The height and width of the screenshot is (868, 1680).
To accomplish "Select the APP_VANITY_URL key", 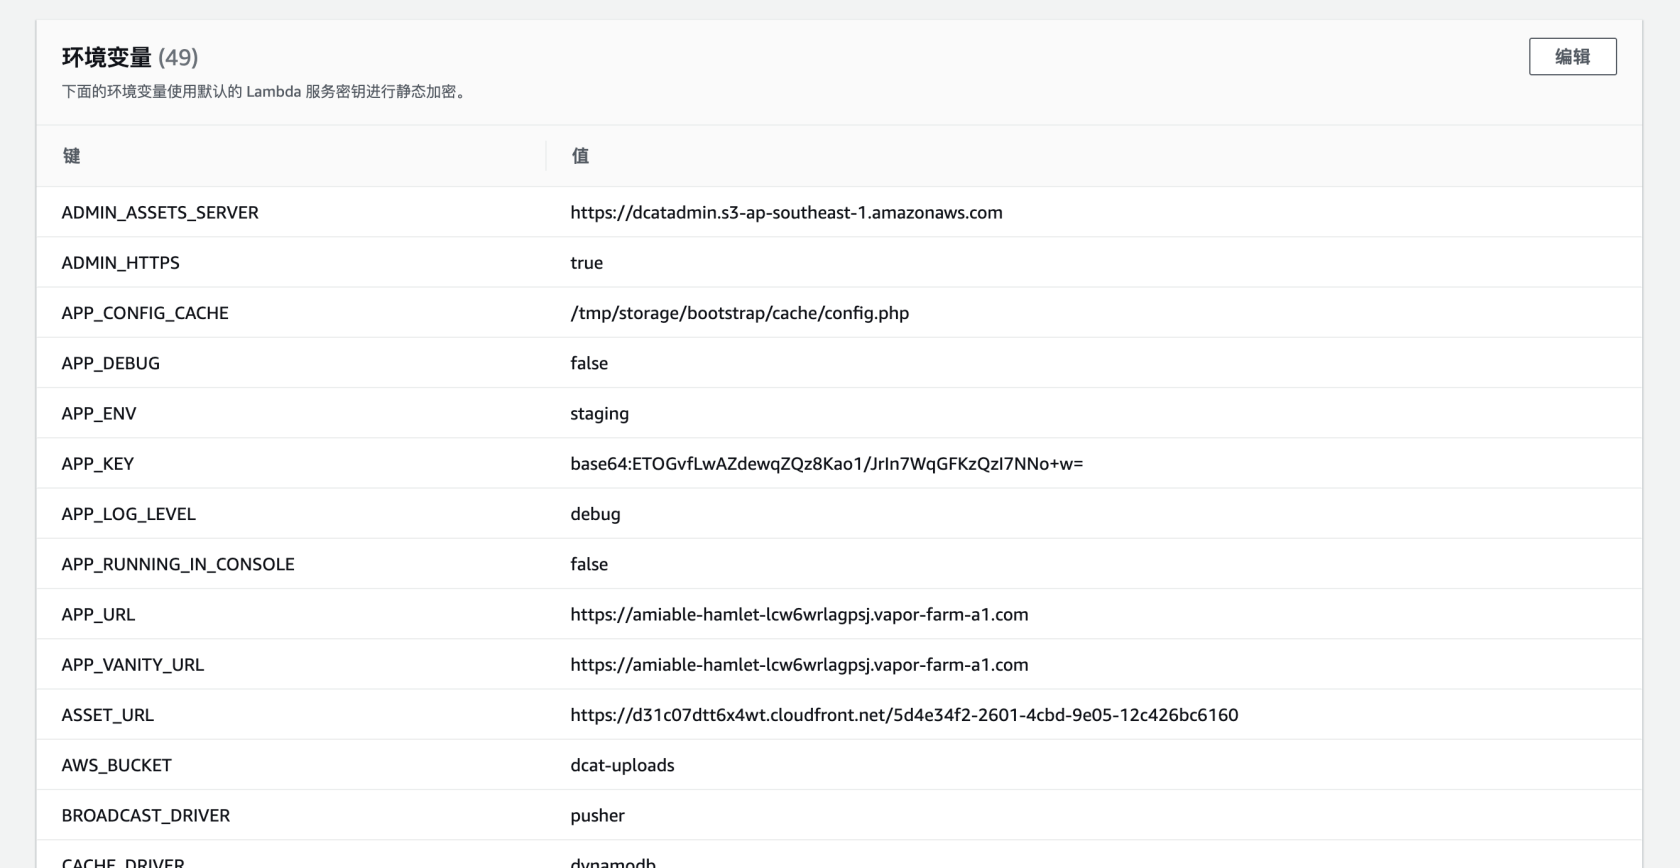I will coord(132,664).
